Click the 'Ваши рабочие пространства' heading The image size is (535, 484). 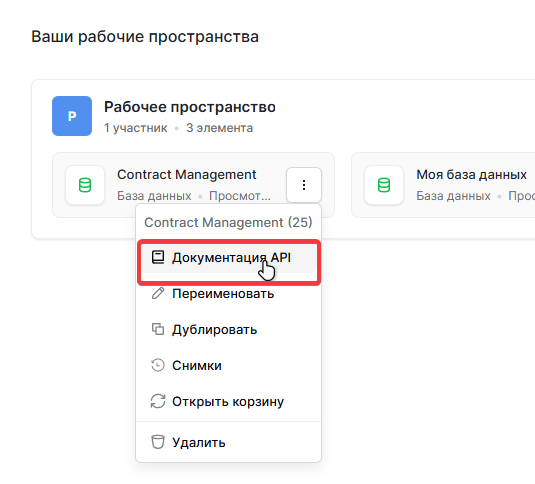[x=145, y=37]
